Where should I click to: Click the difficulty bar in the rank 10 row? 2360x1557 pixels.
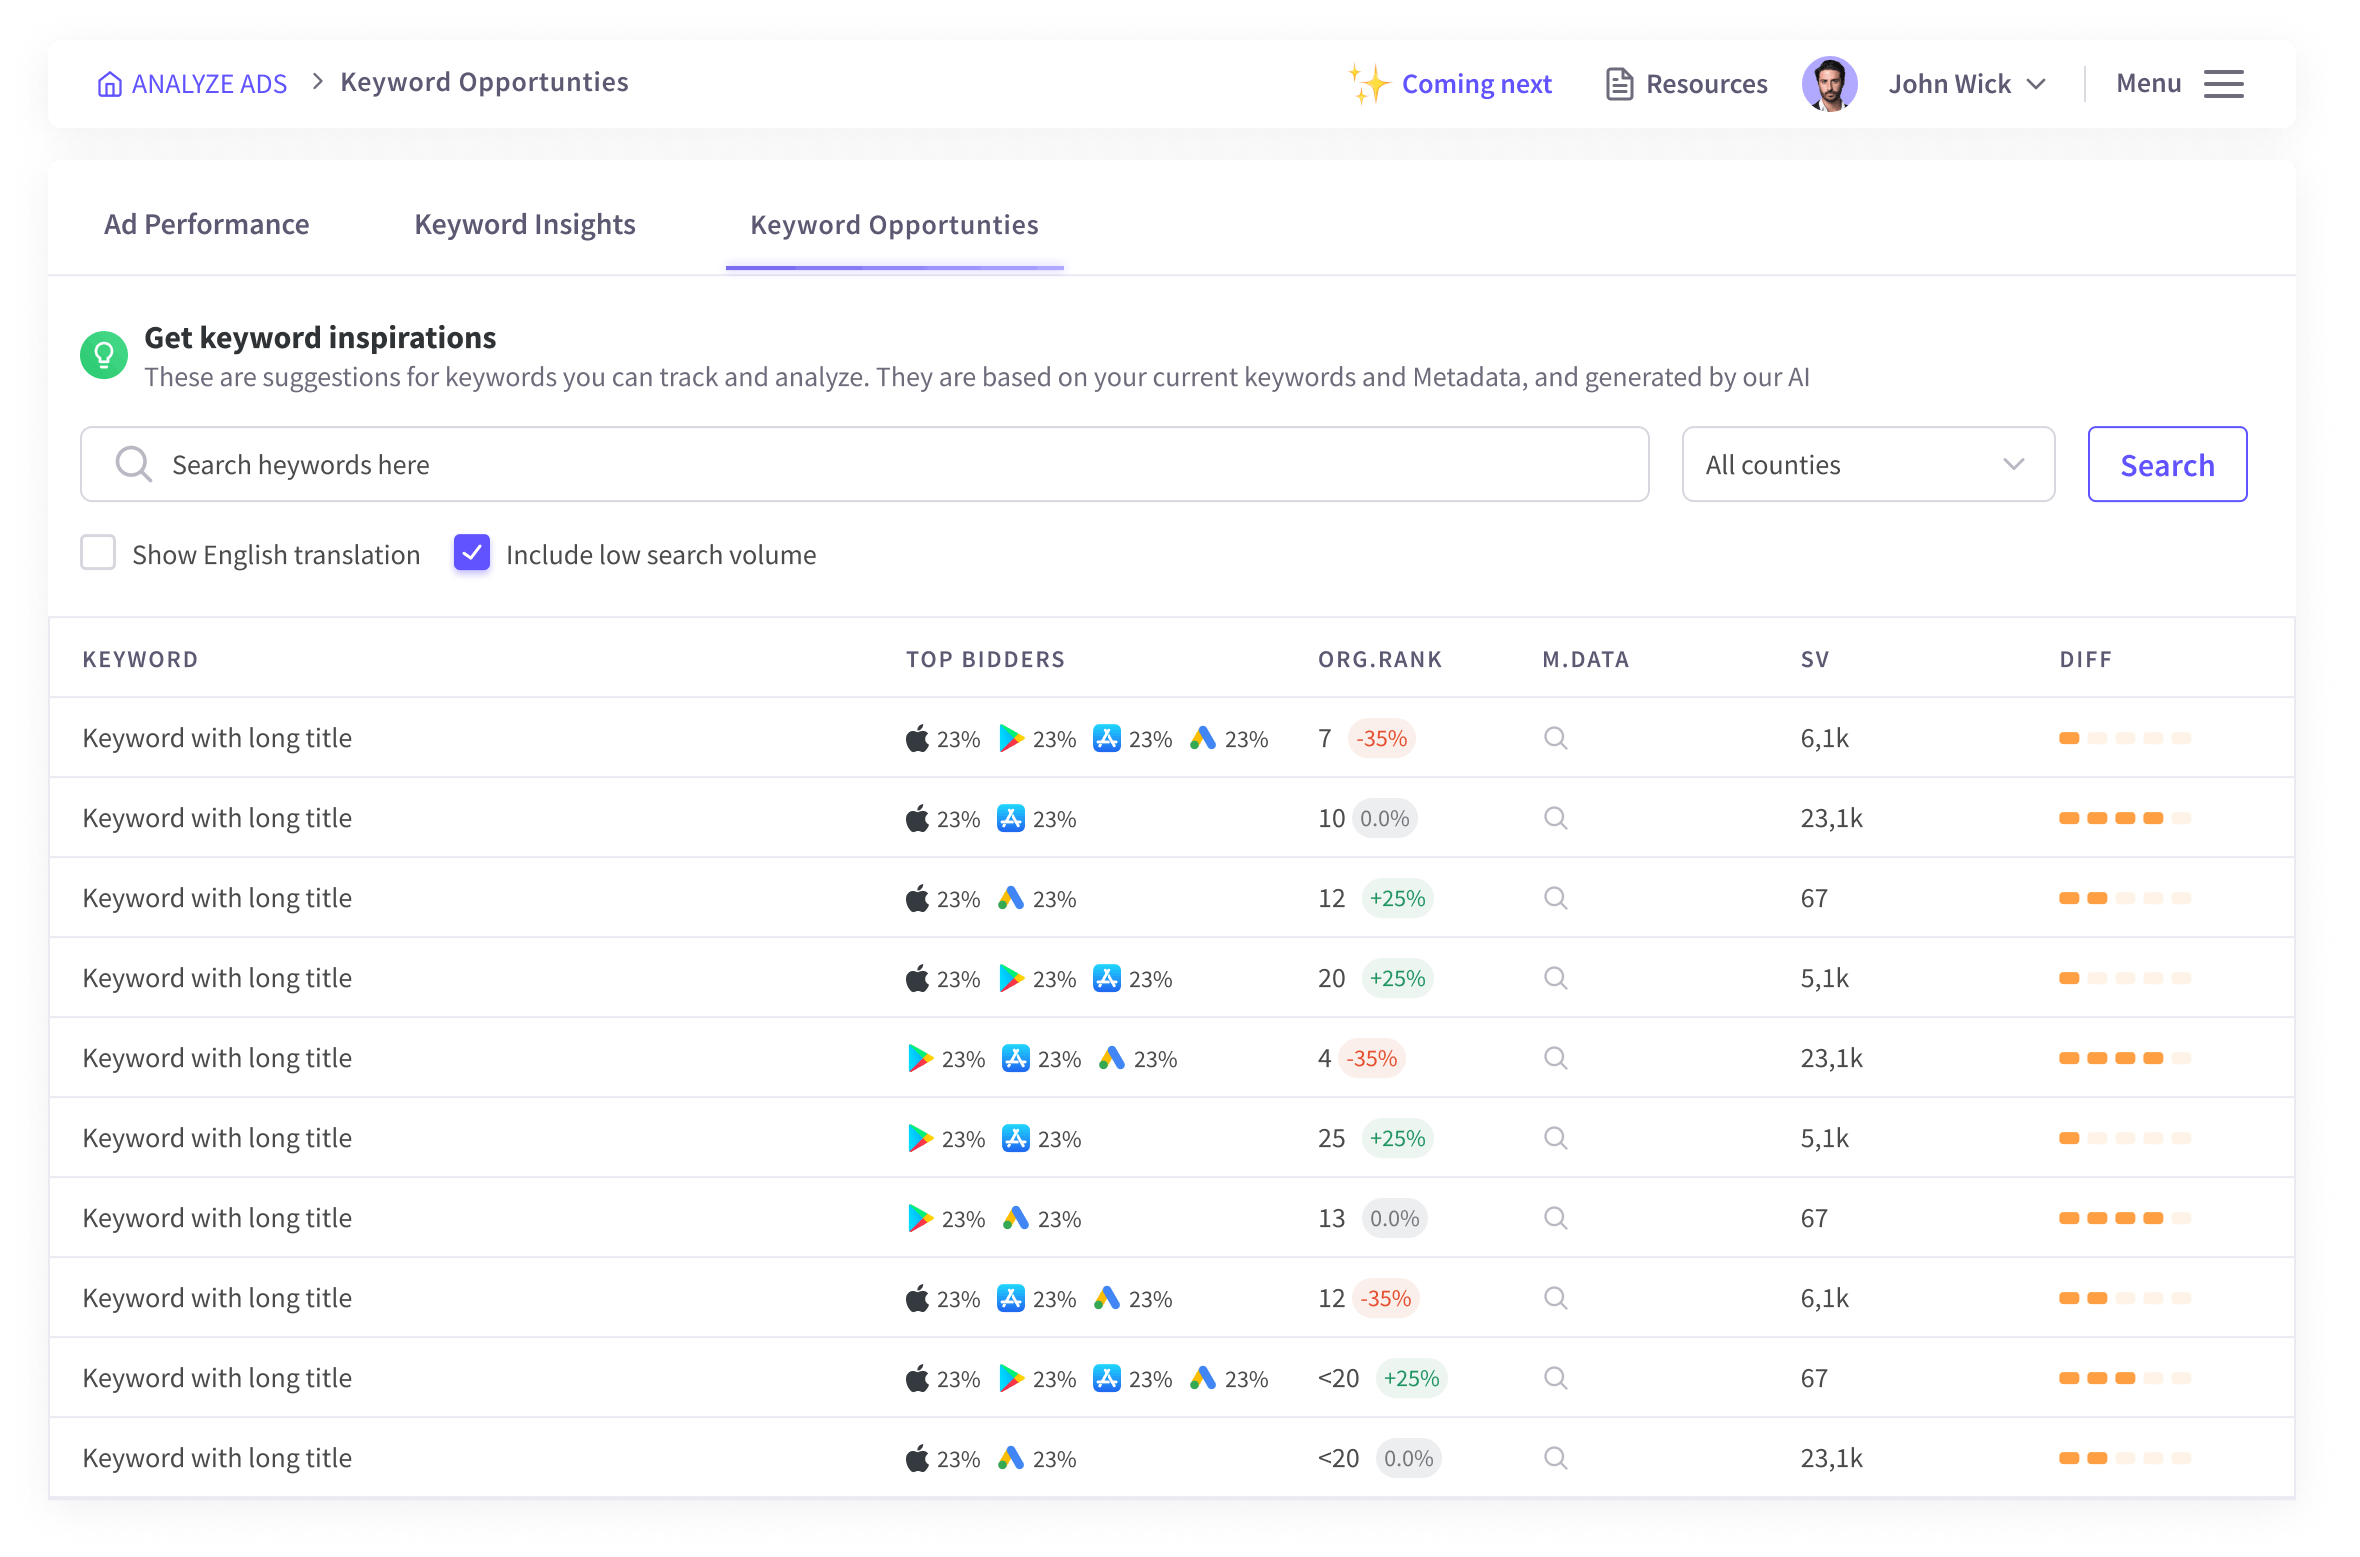tap(2125, 818)
